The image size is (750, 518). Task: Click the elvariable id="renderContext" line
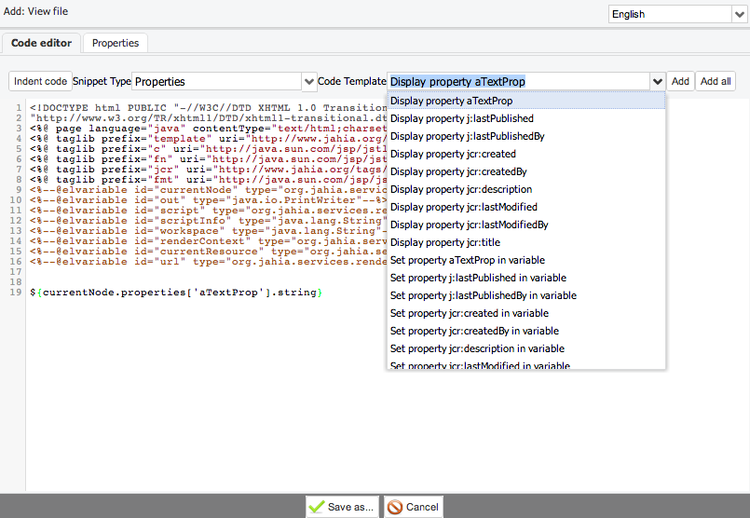click(208, 241)
